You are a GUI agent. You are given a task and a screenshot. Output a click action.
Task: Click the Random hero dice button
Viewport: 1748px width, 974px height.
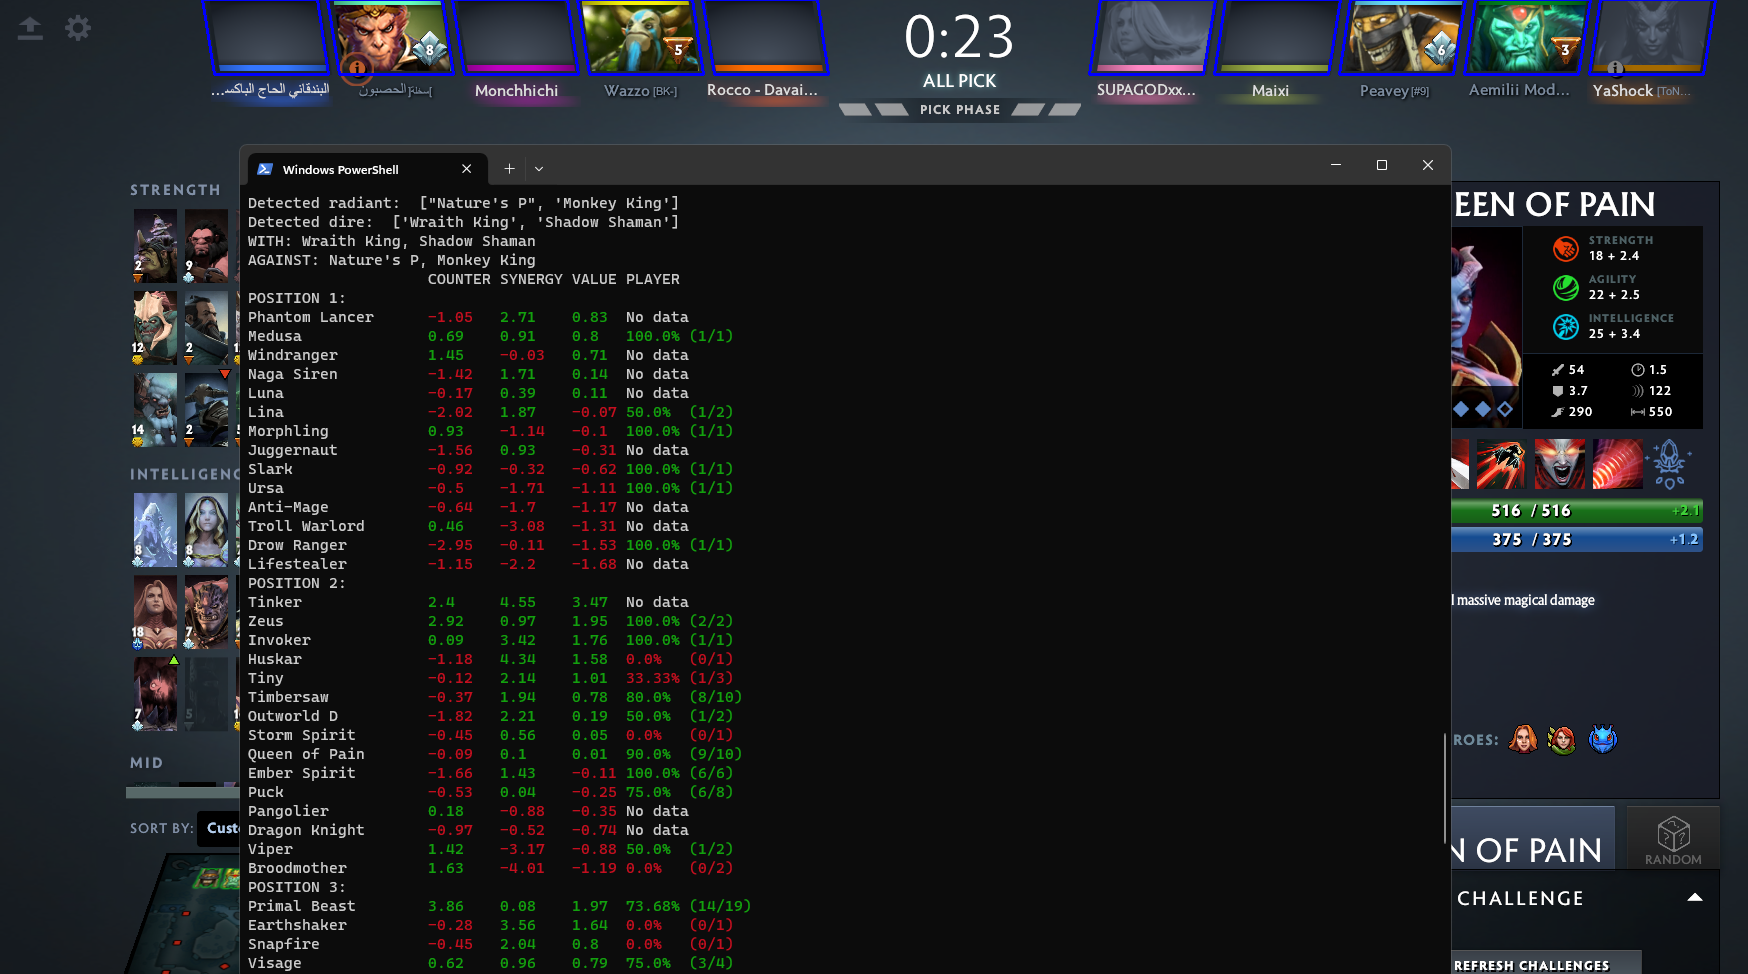point(1673,839)
